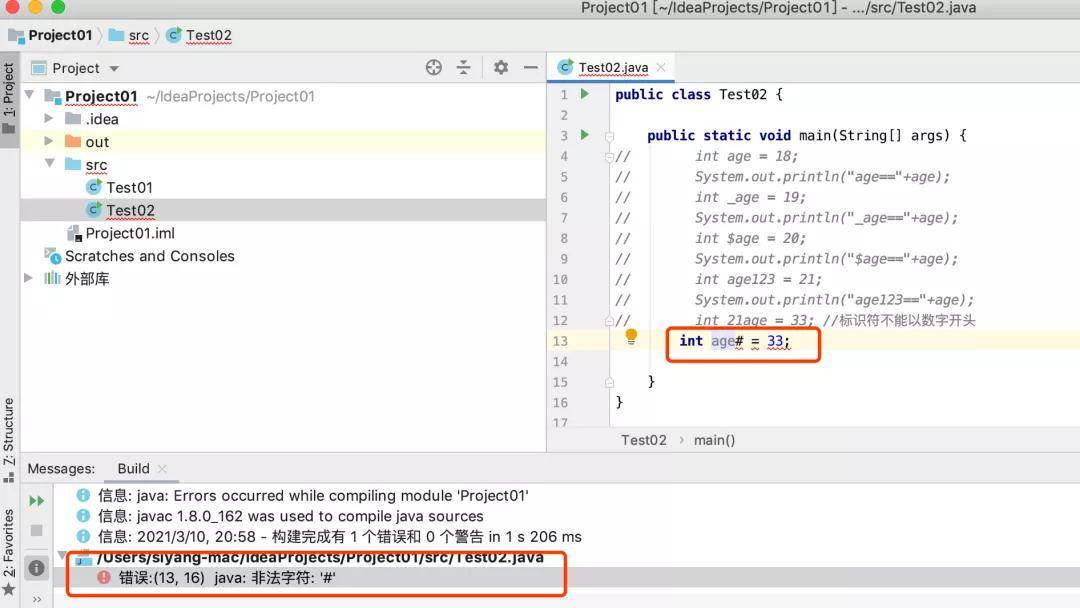Click main() in editor bottom breadcrumb
This screenshot has height=608, width=1080.
714,440
